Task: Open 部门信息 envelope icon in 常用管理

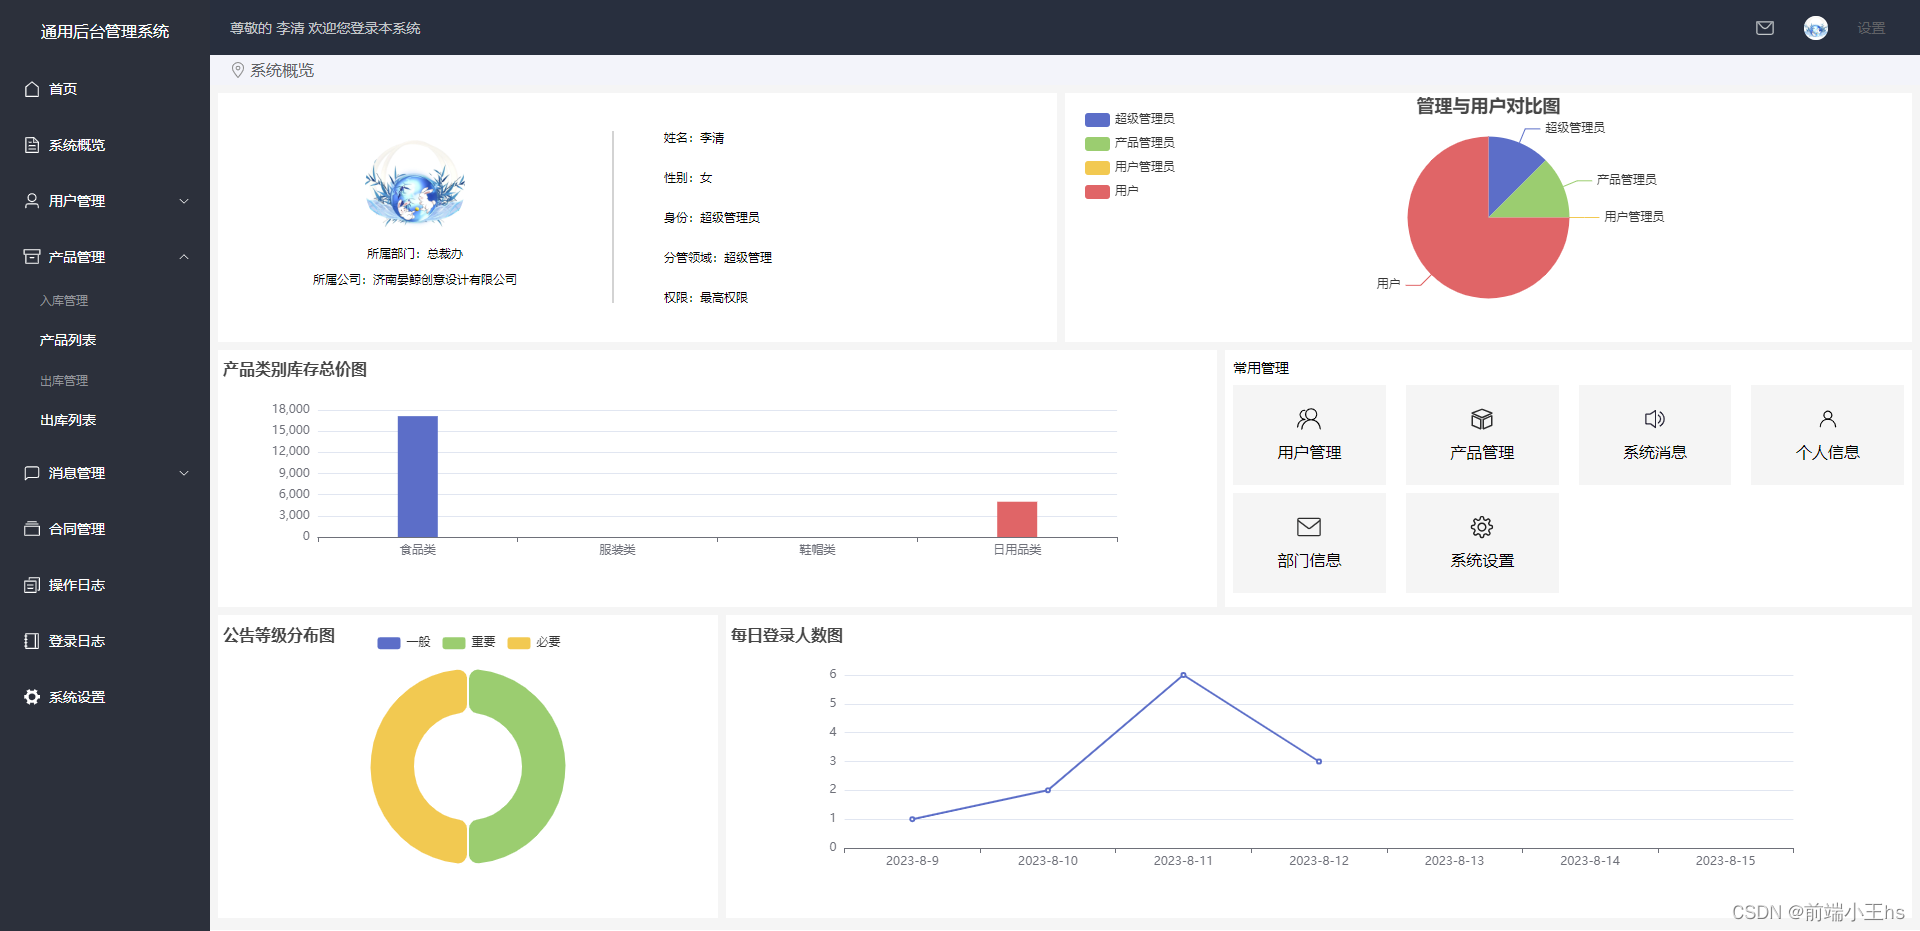Action: 1309,527
